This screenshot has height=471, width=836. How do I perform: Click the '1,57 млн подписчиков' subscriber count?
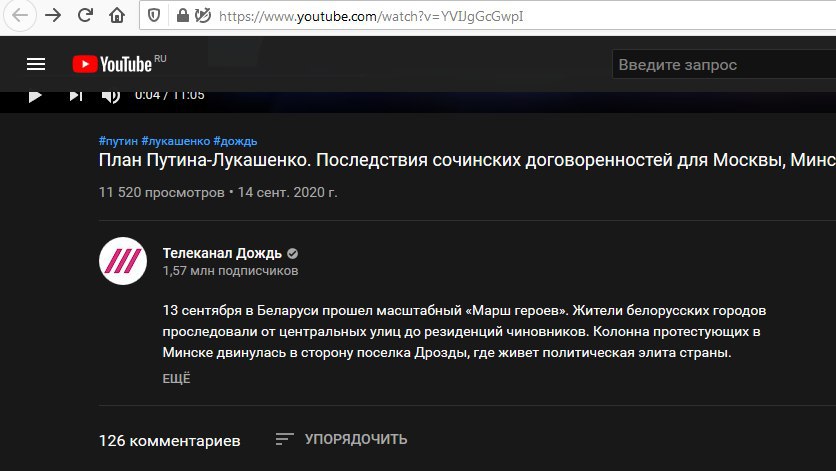point(230,270)
